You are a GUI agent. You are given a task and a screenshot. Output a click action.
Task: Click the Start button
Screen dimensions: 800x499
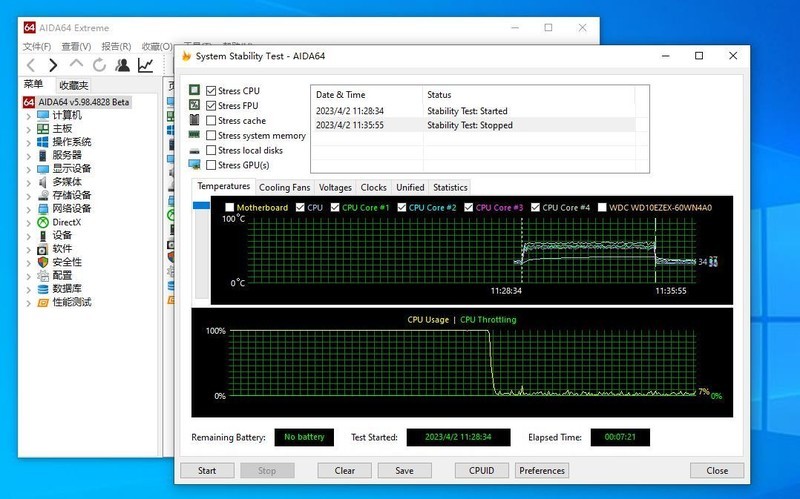click(x=207, y=470)
